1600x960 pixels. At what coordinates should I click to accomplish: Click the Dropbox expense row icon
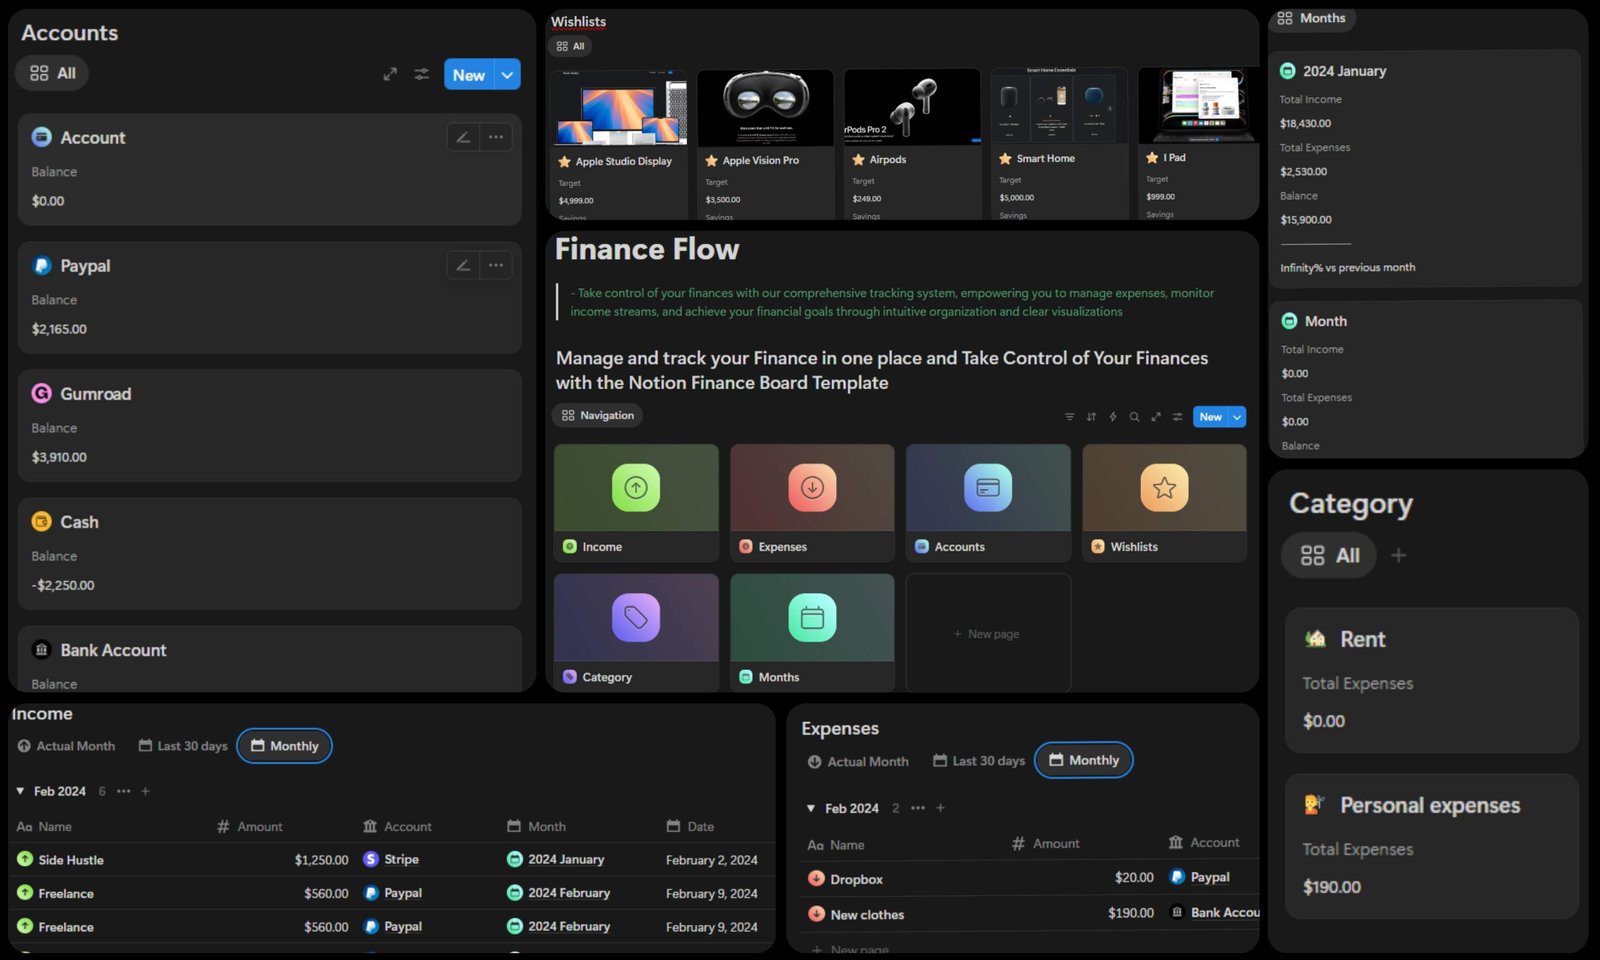816,879
